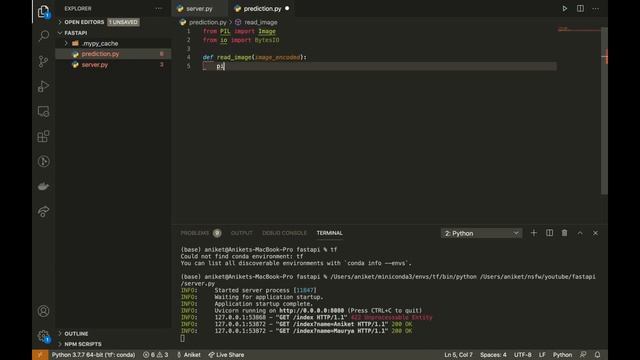Switch to the server.py editor tab
Screen dimensions: 640x360
[x=199, y=9]
